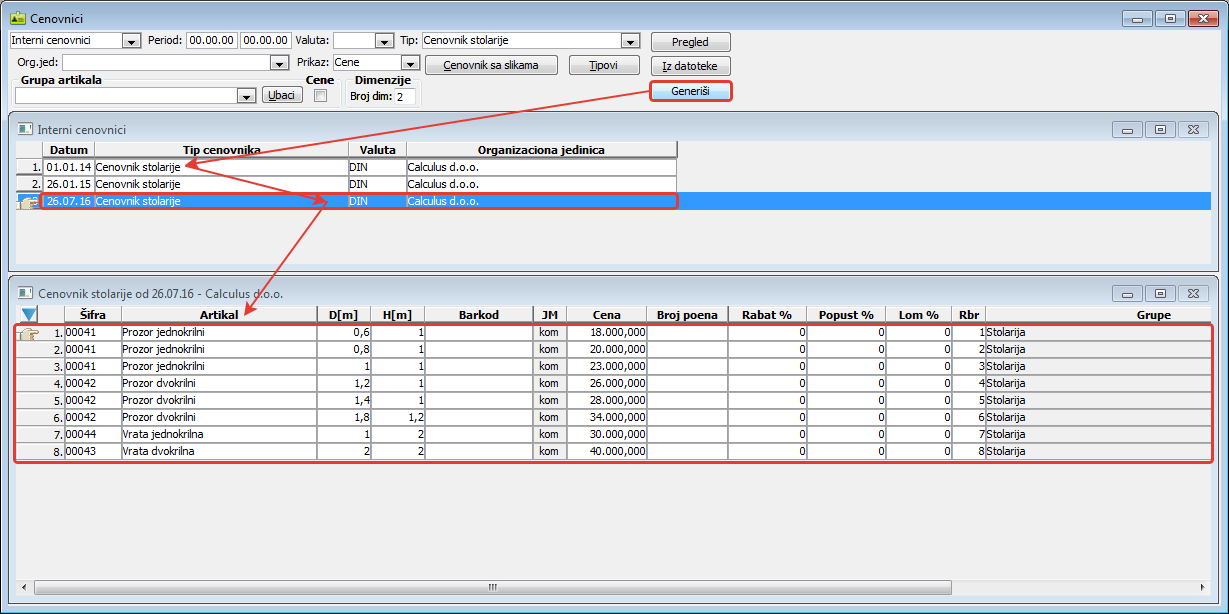The height and width of the screenshot is (614, 1229).
Task: Minimize the Cenovnik stolarije panel
Action: 1127,294
